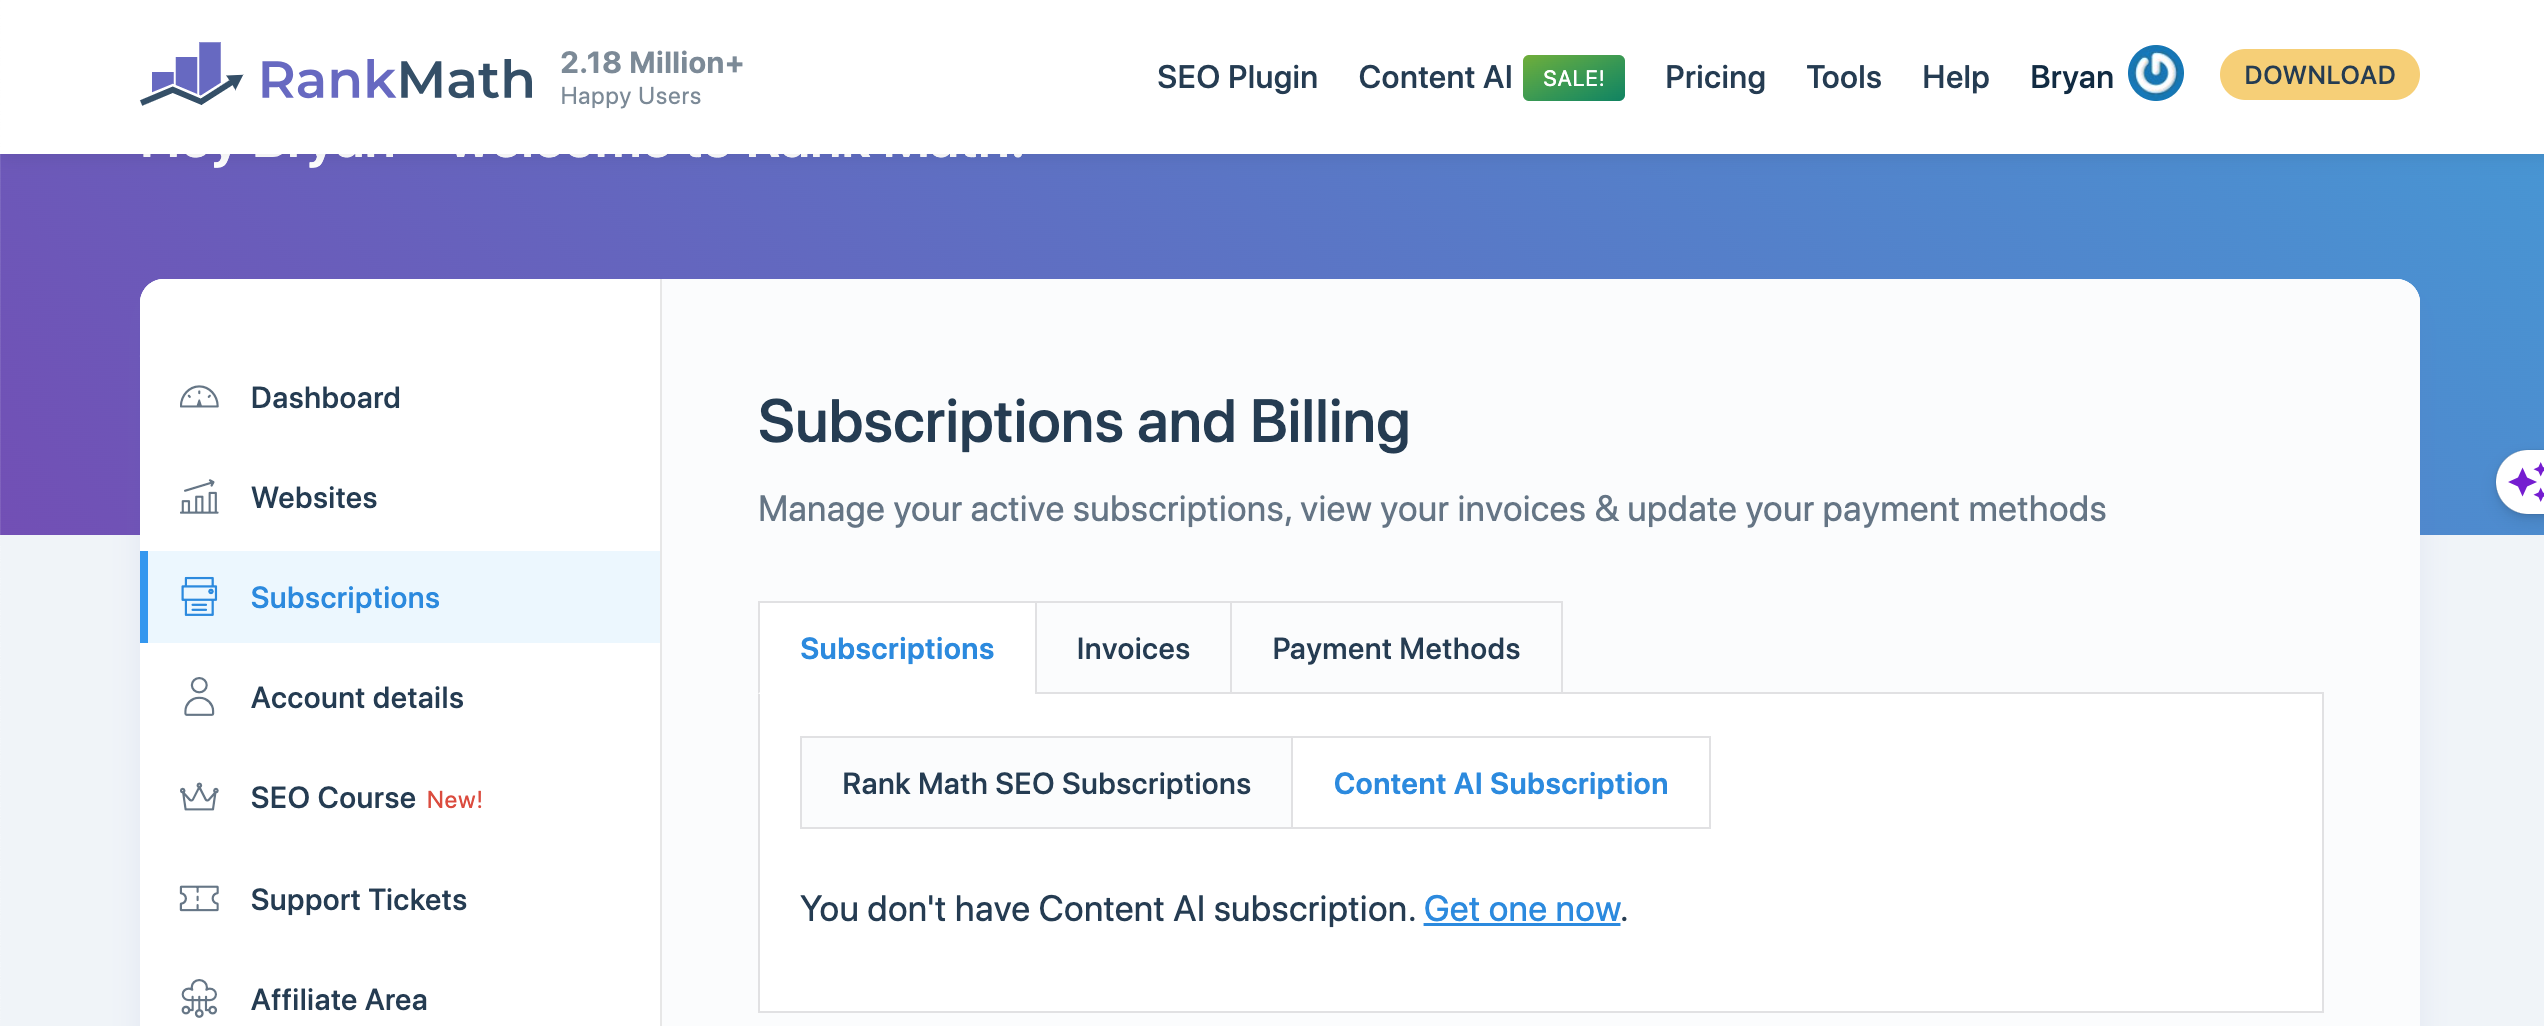Select the Rank Math SEO Subscriptions tab
2544x1026 pixels.
(x=1046, y=784)
